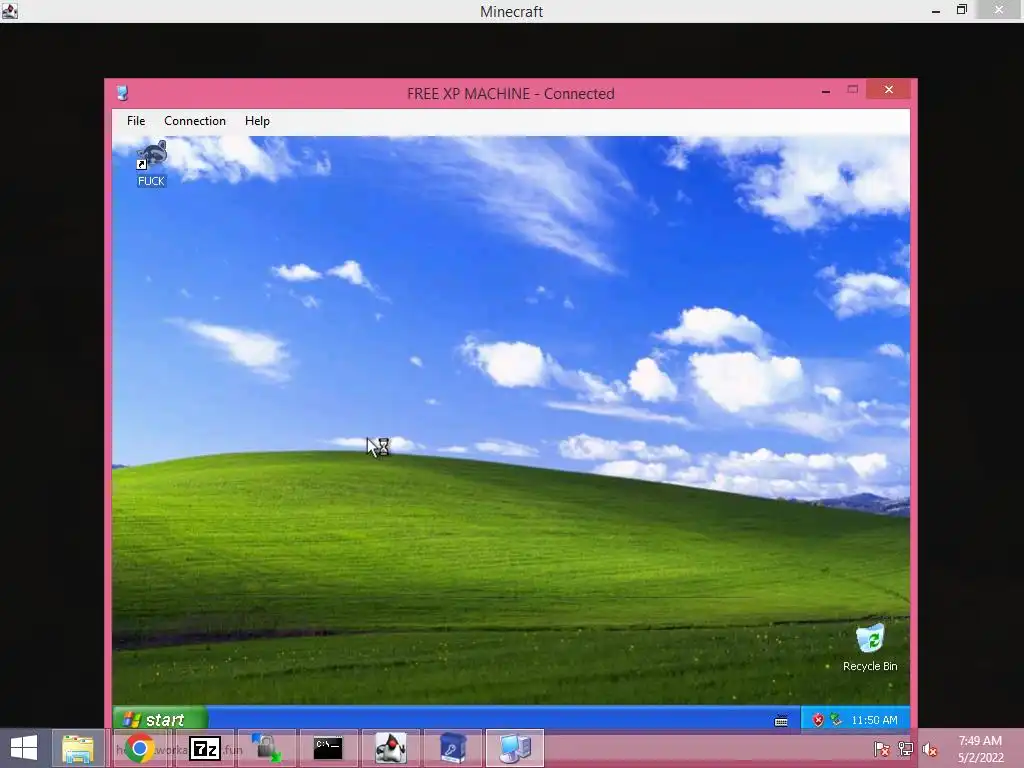
Task: Click the Minecraft window title icon
Action: [10, 10]
